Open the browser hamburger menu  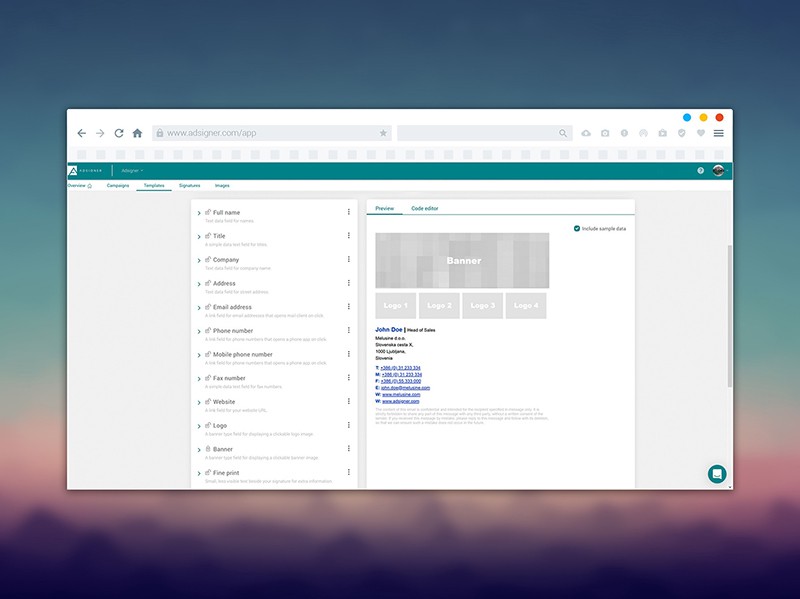pyautogui.click(x=718, y=133)
